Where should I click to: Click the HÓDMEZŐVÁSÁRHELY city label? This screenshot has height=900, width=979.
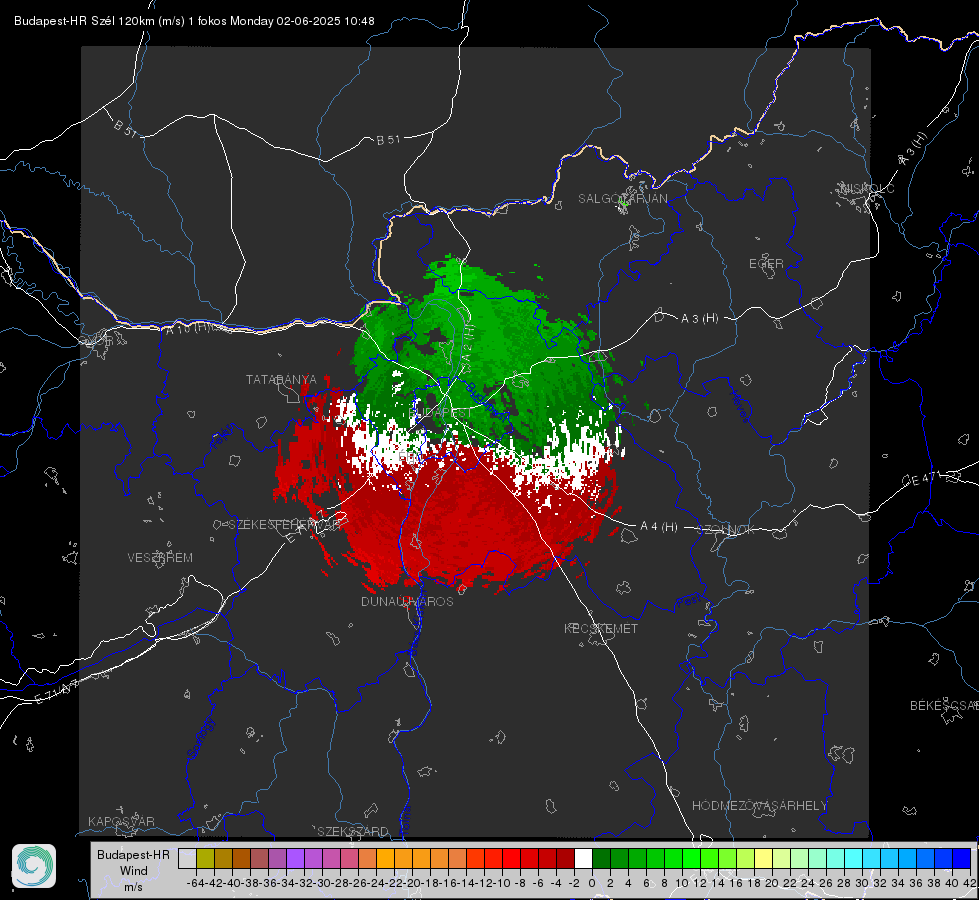[x=759, y=806]
